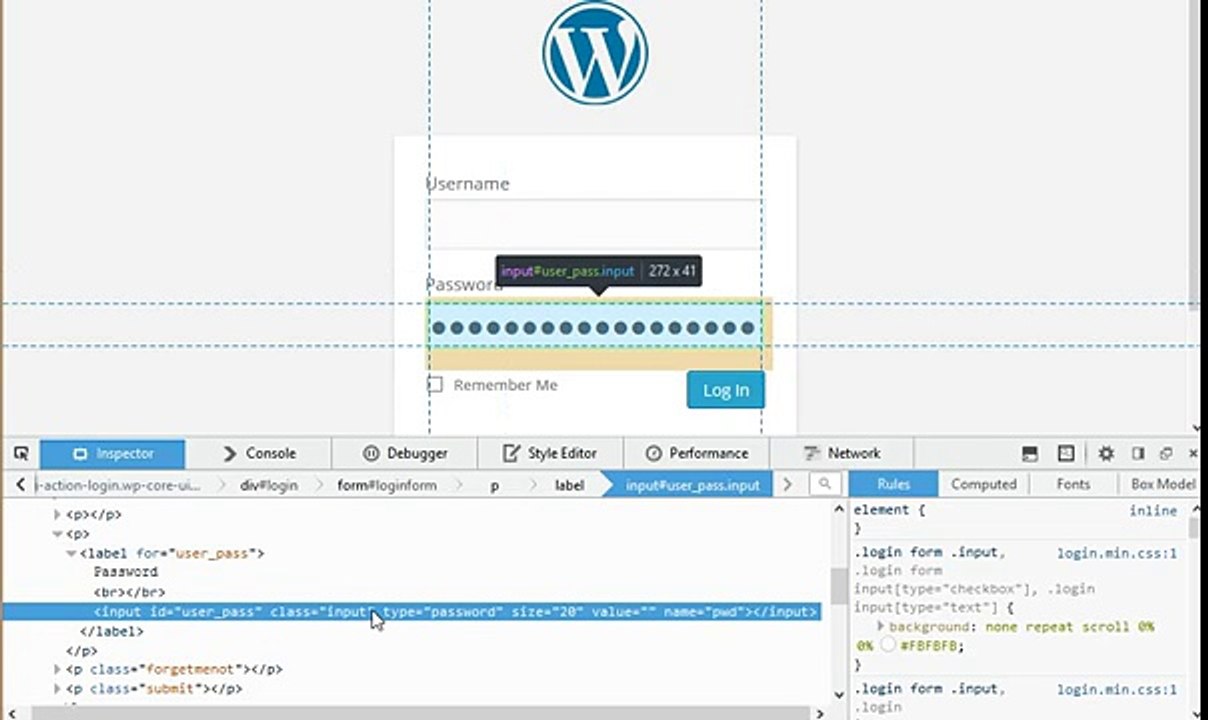
Task: Click markup scrollbar up arrow
Action: click(x=838, y=510)
